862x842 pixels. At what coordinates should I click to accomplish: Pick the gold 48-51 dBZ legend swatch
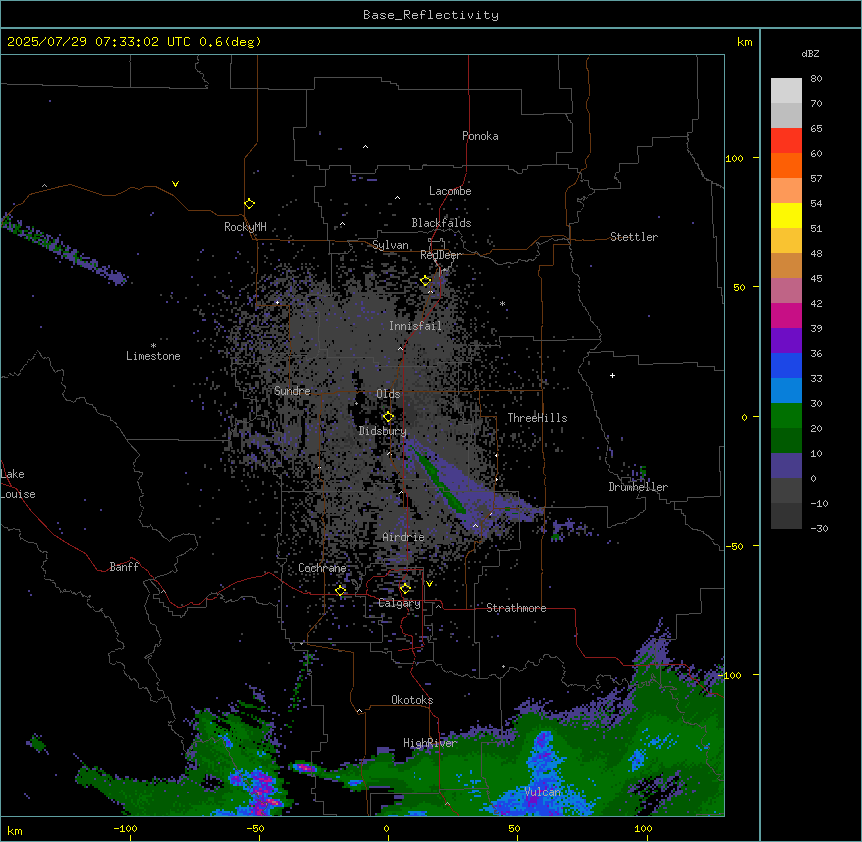[786, 241]
